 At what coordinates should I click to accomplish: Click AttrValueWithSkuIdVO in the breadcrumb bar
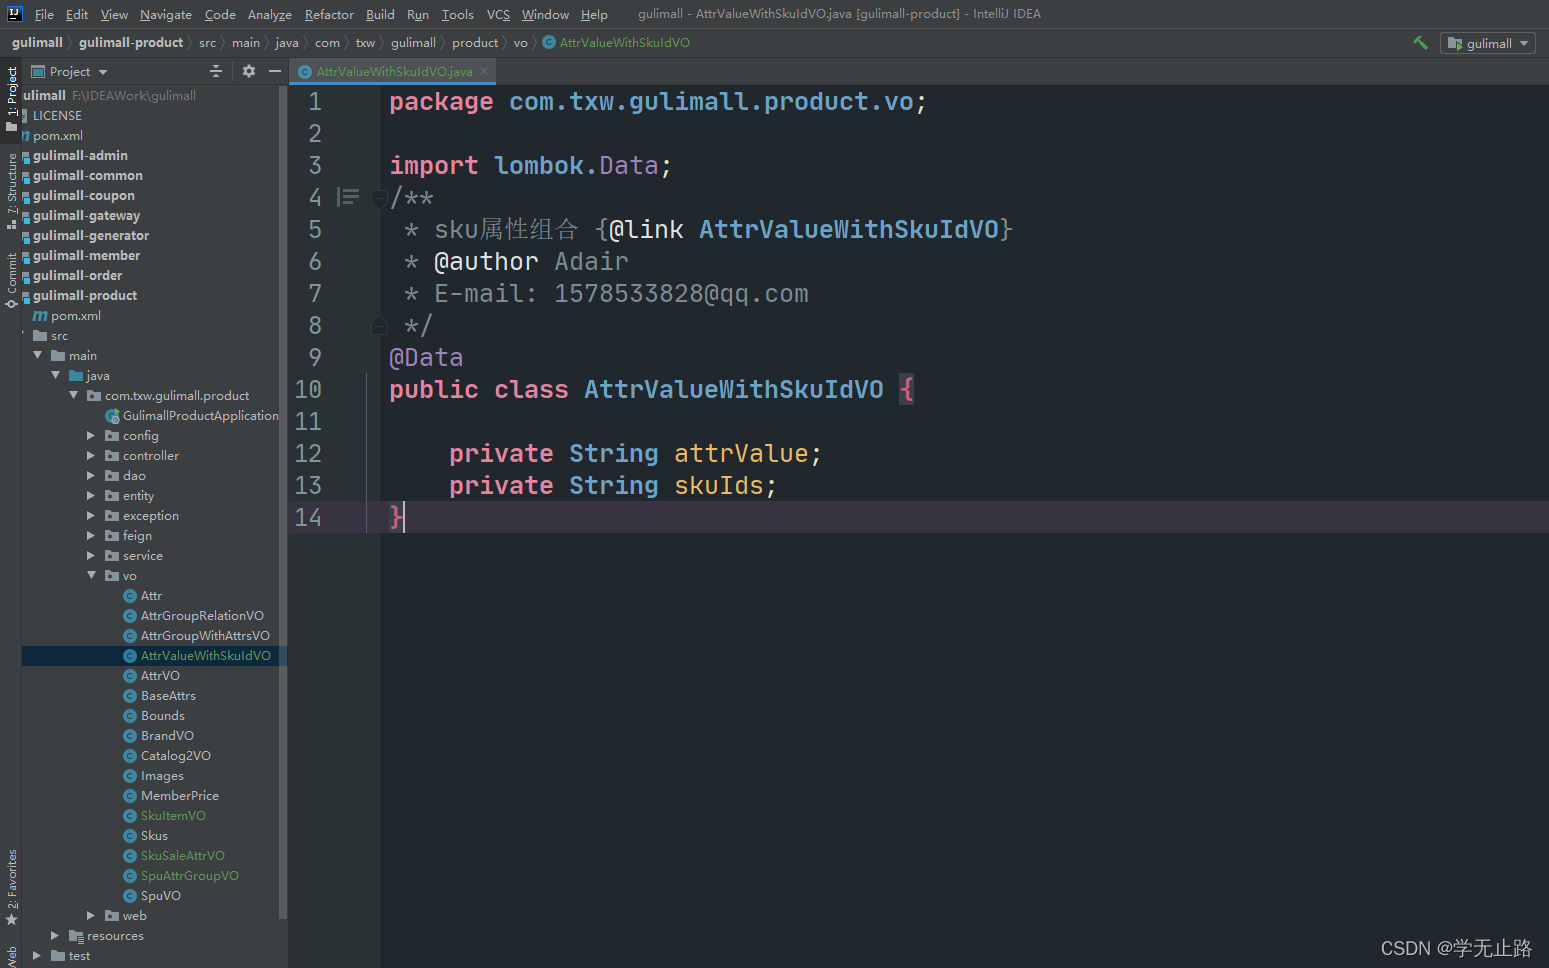pyautogui.click(x=624, y=42)
